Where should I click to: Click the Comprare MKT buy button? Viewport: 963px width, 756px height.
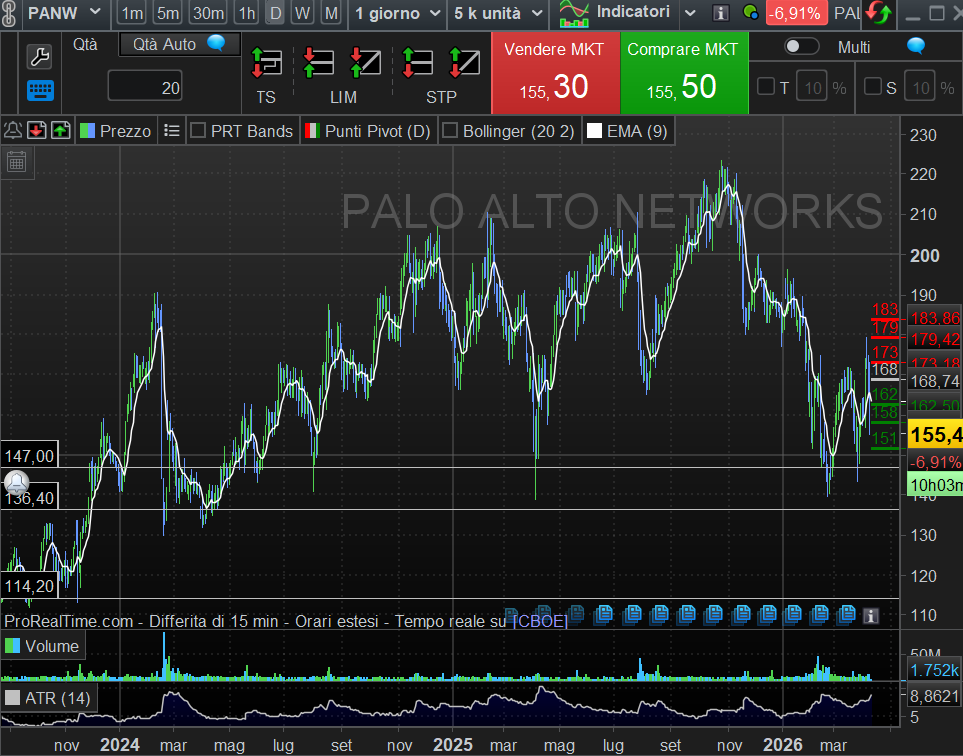click(x=684, y=73)
